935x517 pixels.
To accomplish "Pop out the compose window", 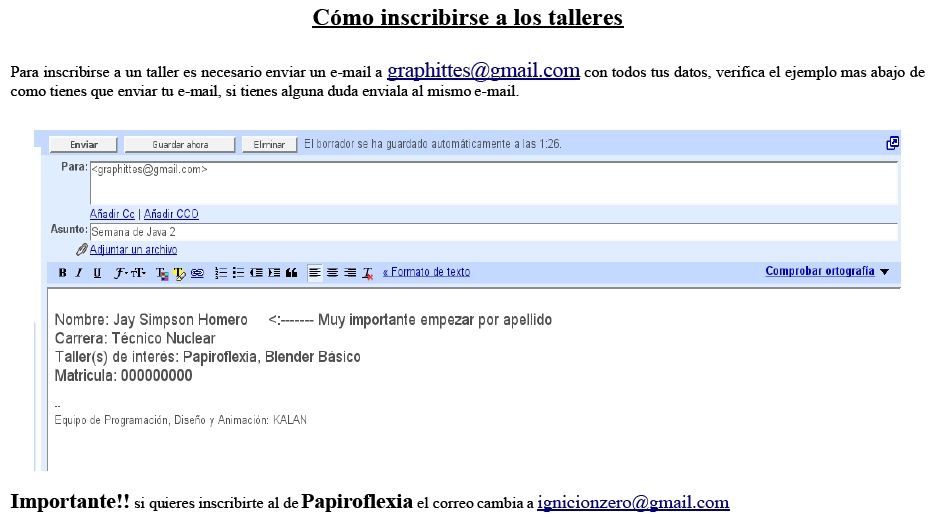I will tap(892, 143).
